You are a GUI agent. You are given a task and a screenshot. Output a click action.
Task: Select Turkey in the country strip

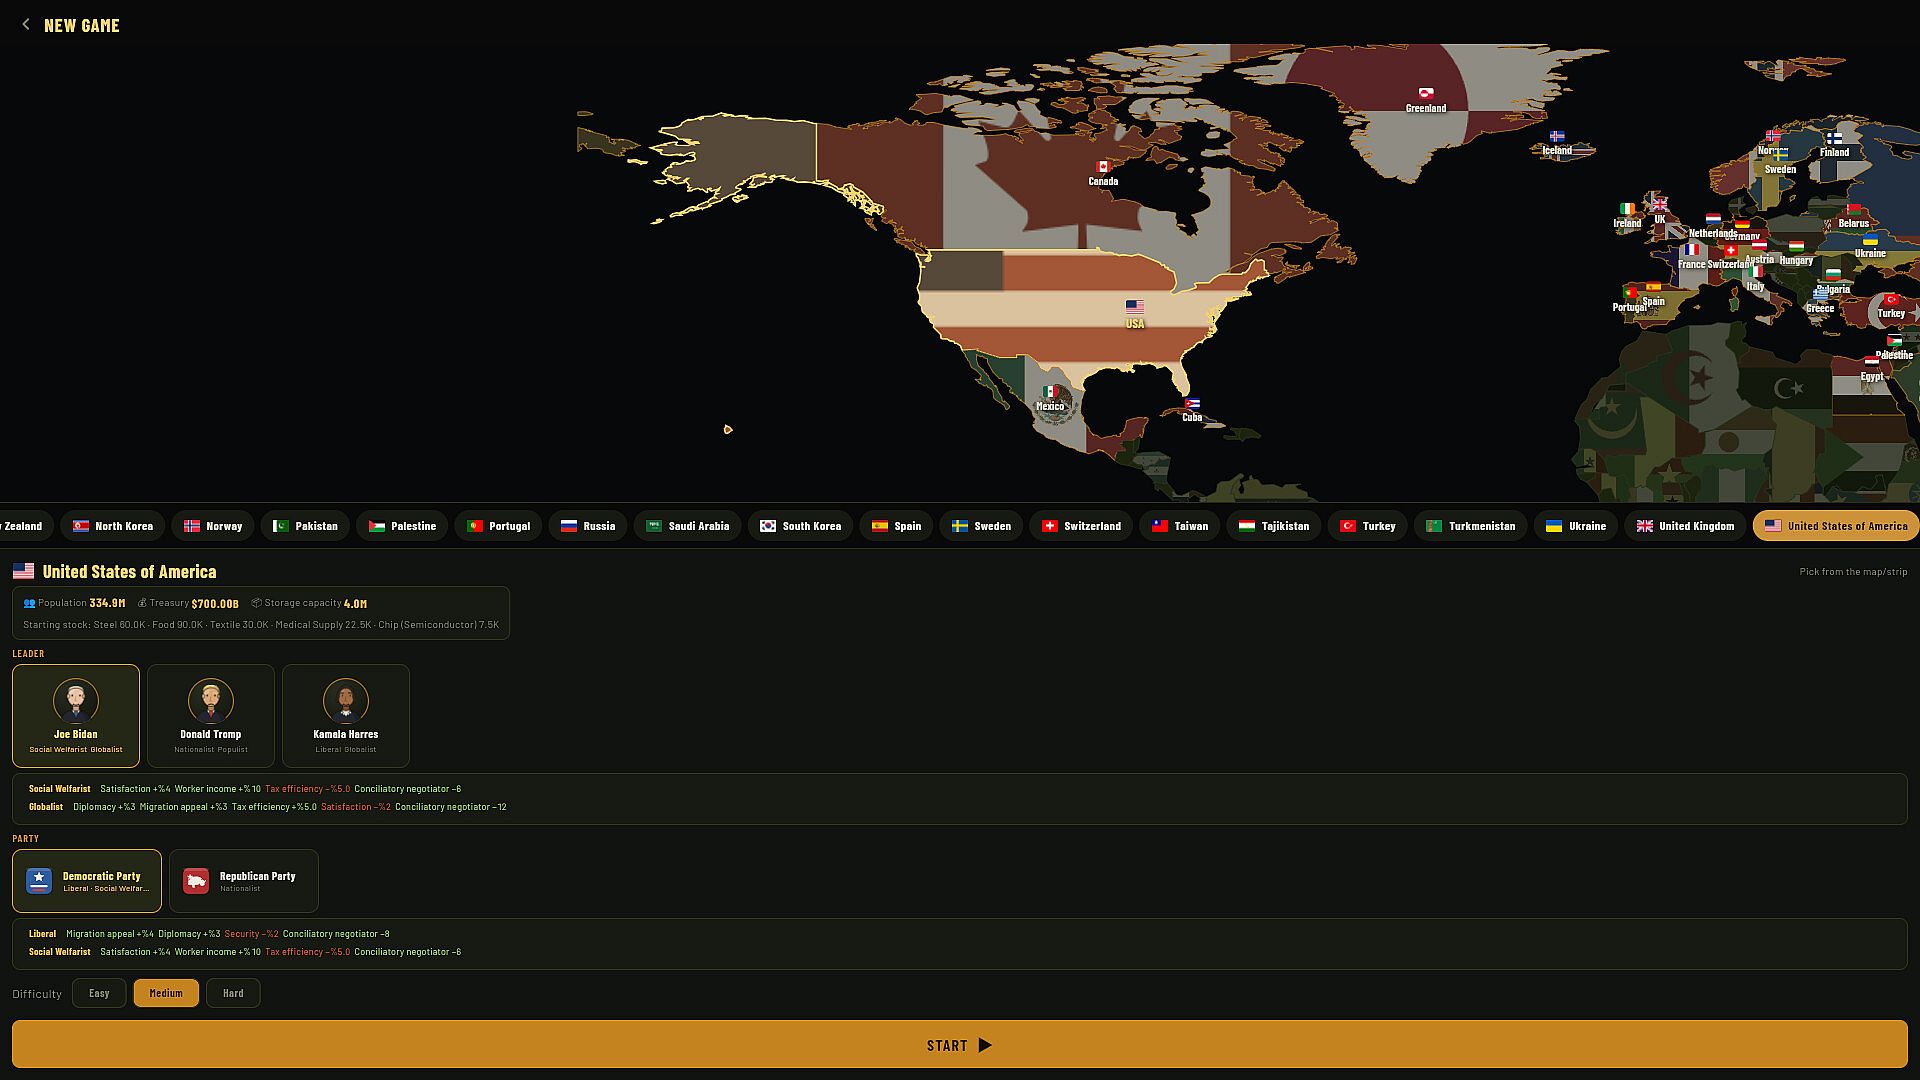click(x=1368, y=526)
